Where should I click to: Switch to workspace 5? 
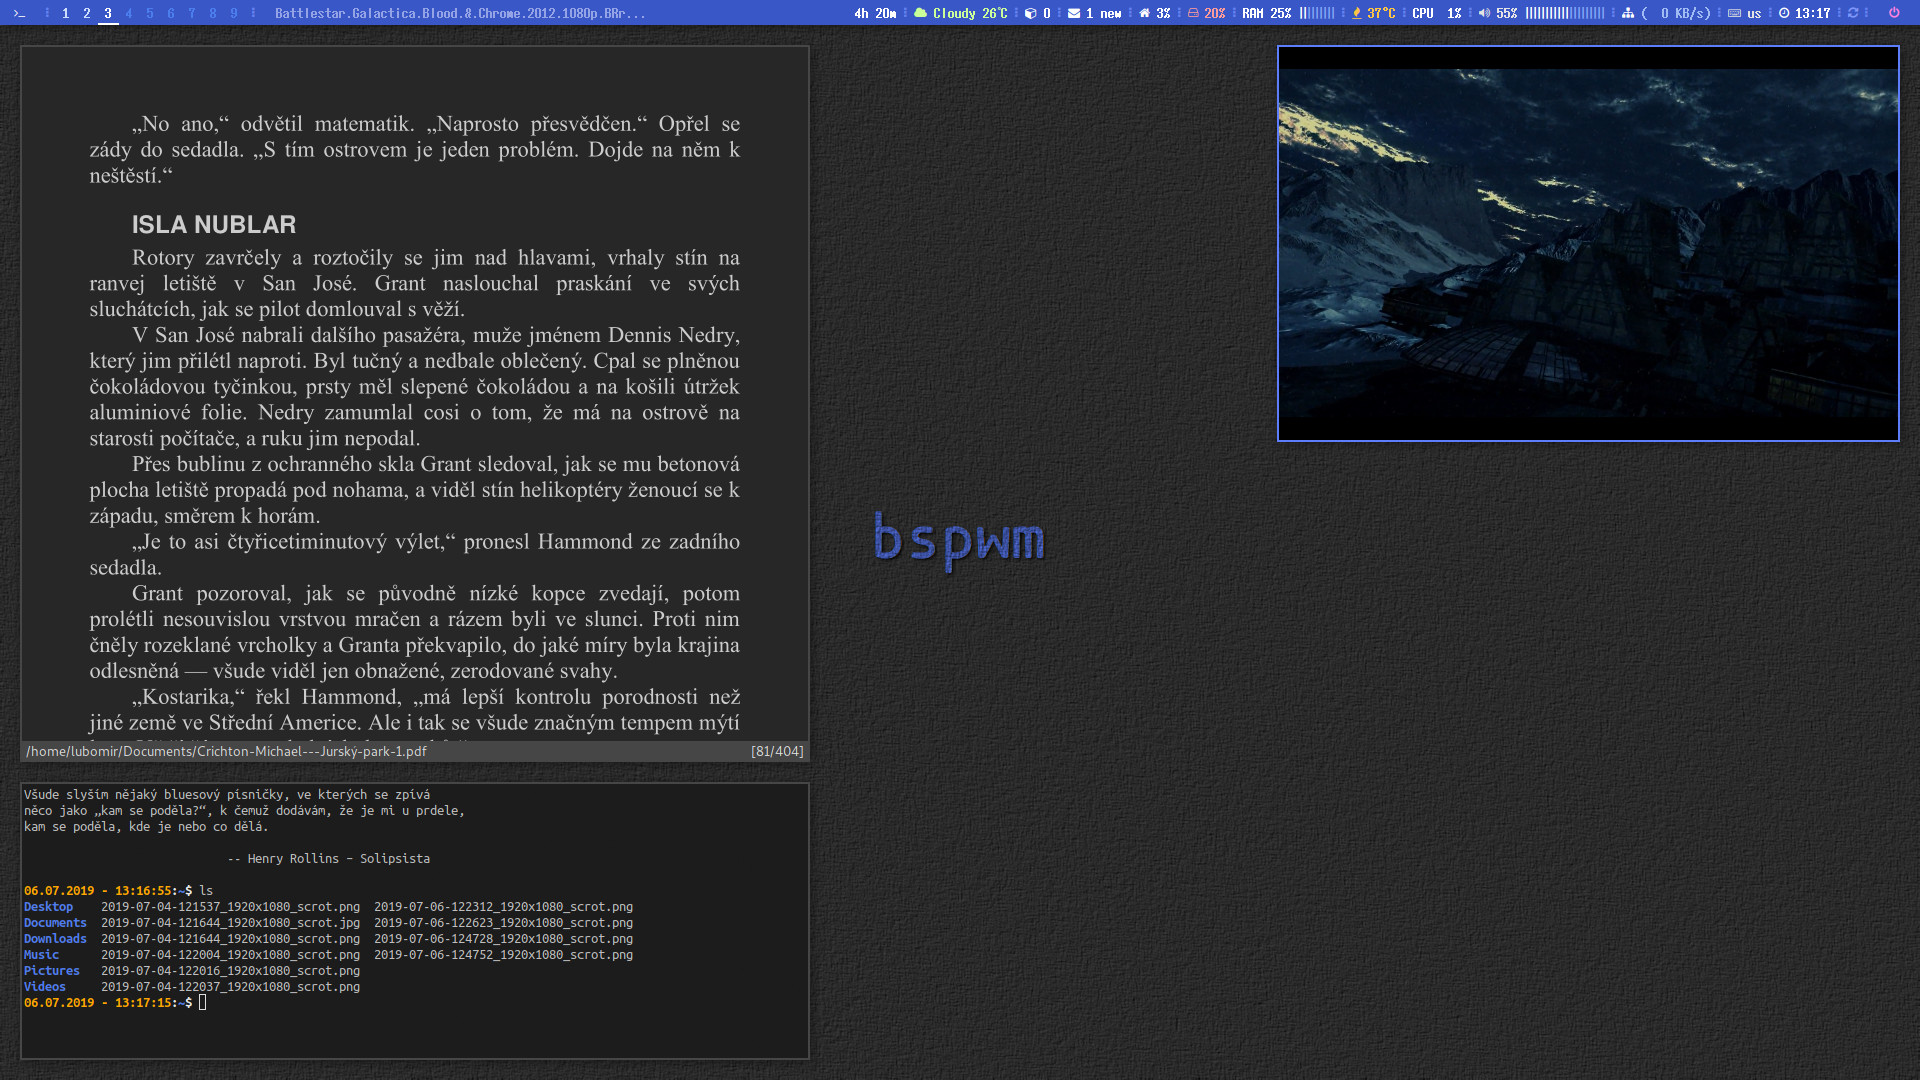tap(150, 13)
